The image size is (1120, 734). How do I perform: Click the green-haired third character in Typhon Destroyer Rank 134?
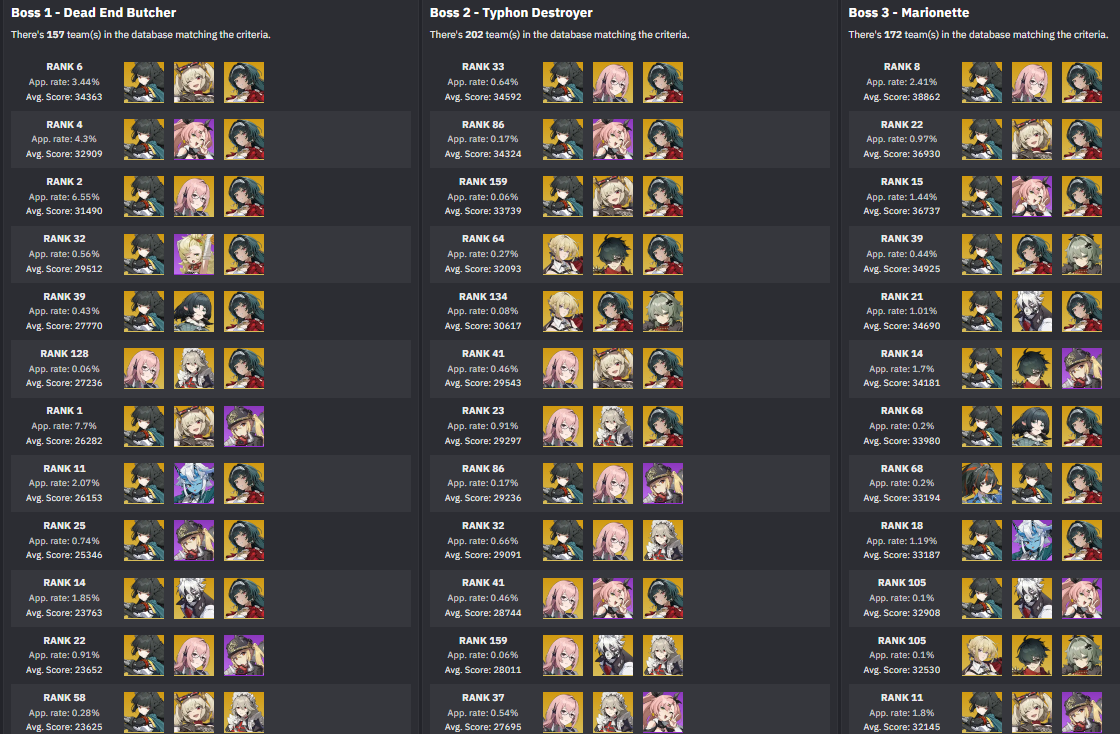click(x=662, y=311)
